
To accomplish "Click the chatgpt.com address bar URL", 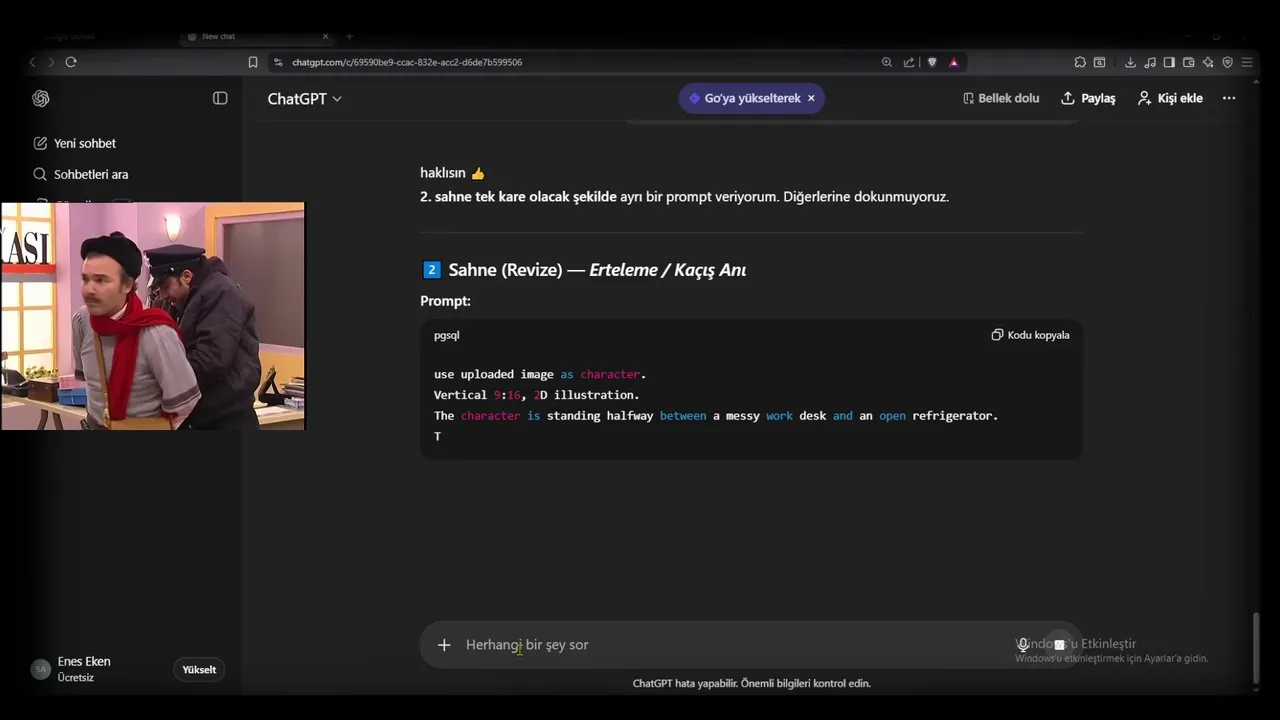I will 407,62.
